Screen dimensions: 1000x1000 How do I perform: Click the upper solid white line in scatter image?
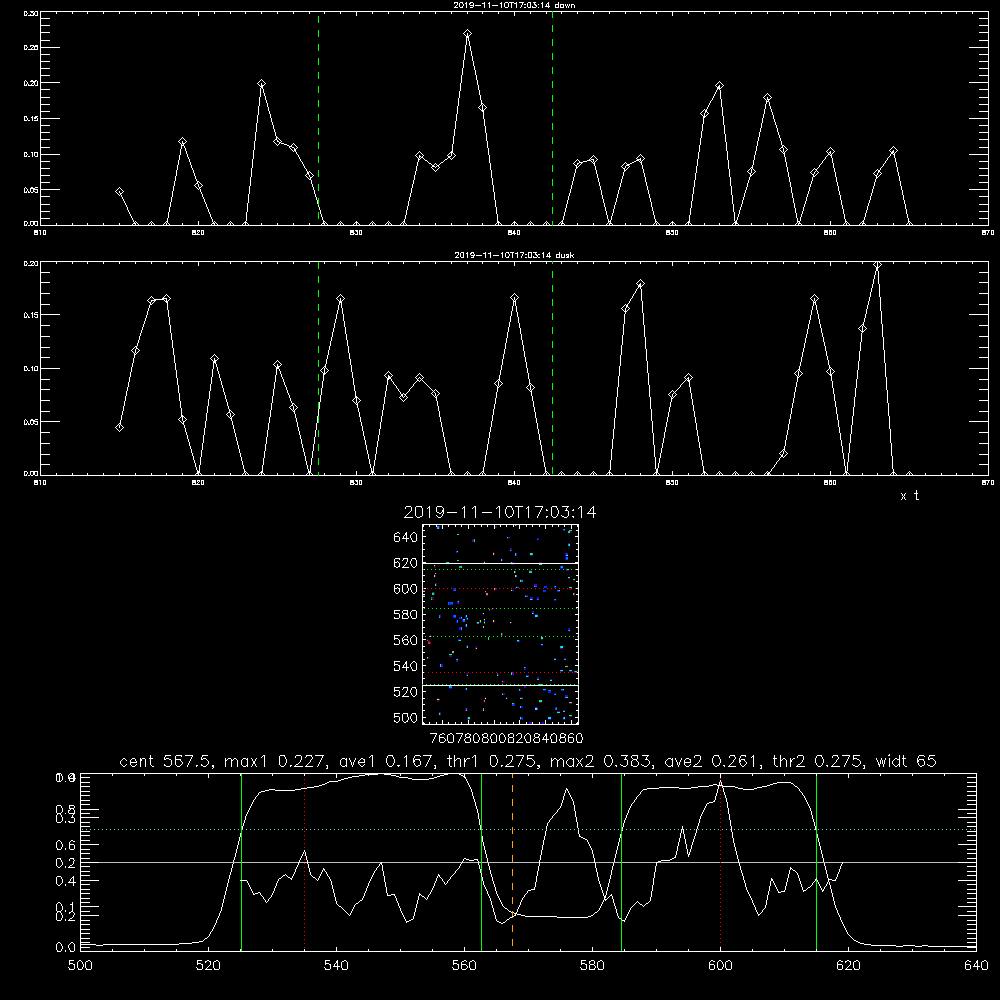500,563
